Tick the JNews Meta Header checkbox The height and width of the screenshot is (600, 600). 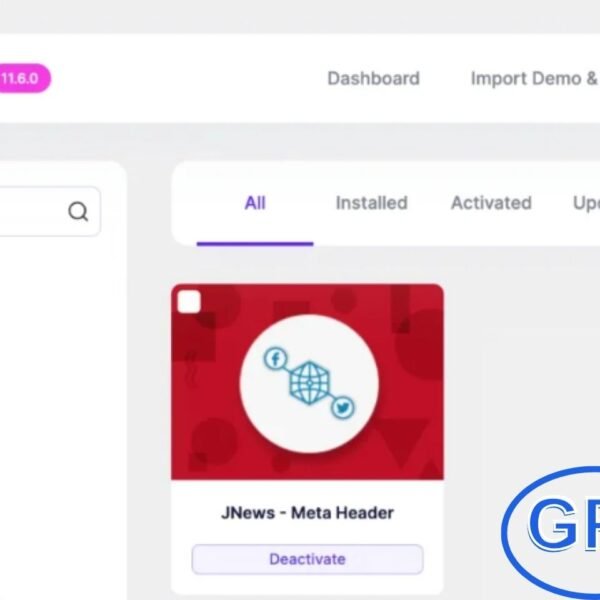coord(189,302)
